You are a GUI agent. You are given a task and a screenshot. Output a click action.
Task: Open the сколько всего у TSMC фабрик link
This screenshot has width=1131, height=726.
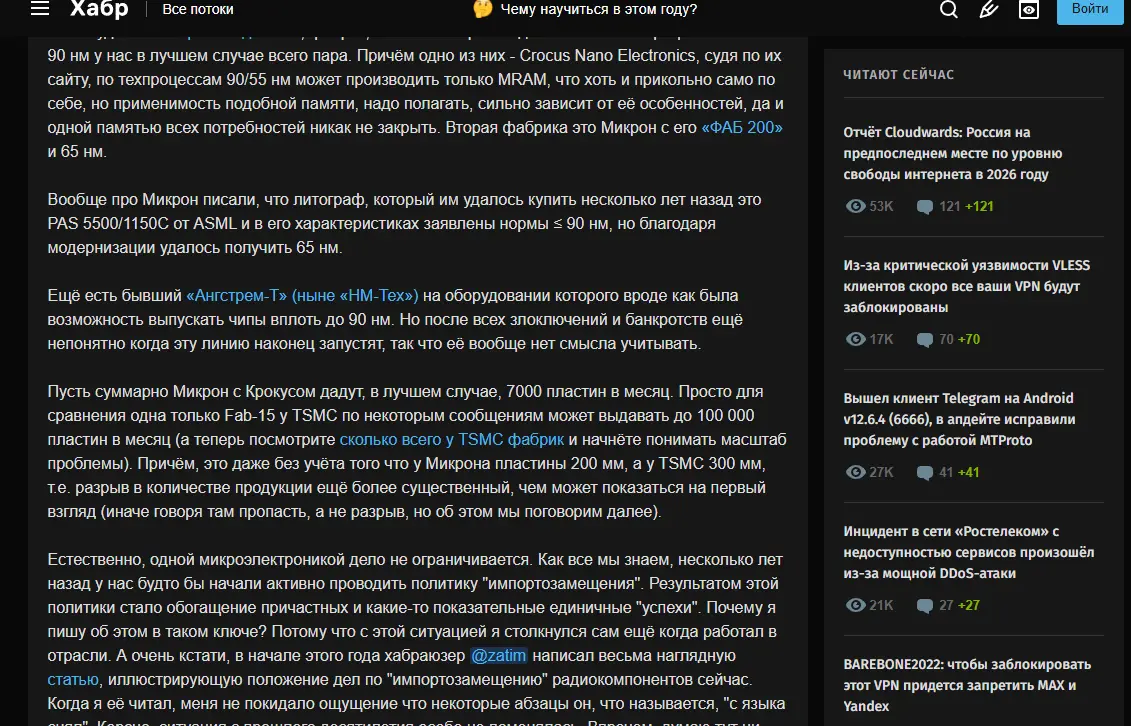(452, 440)
